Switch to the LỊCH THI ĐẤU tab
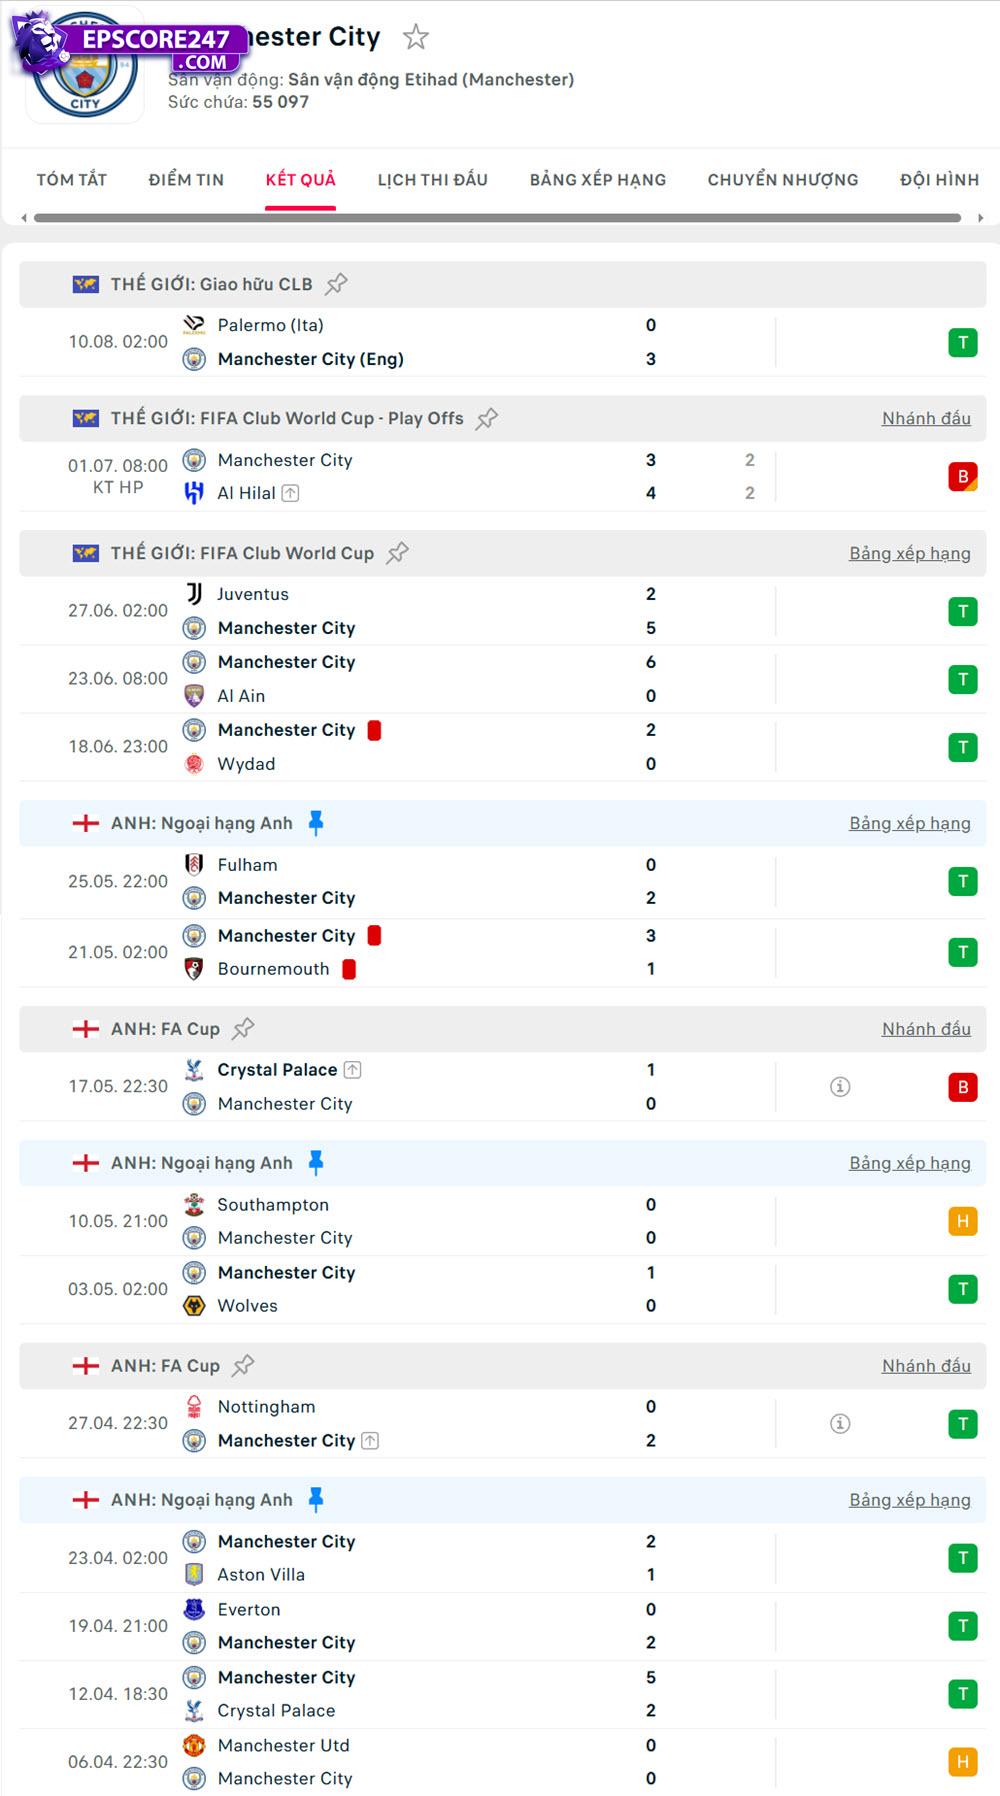 (x=431, y=180)
